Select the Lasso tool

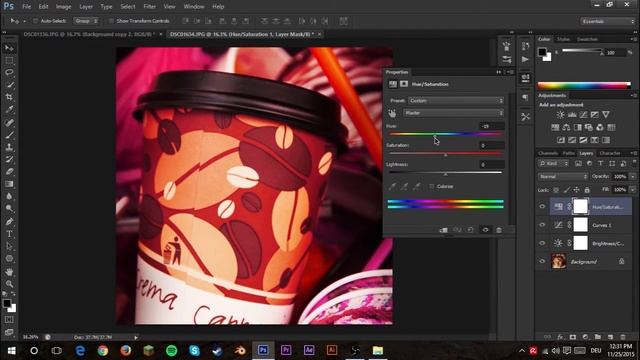[9, 72]
